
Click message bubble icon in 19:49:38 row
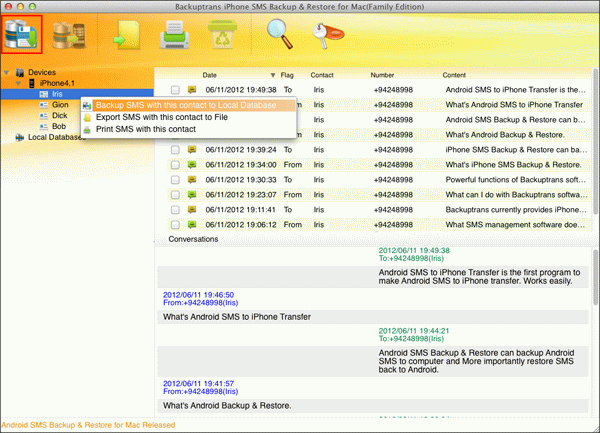click(192, 90)
